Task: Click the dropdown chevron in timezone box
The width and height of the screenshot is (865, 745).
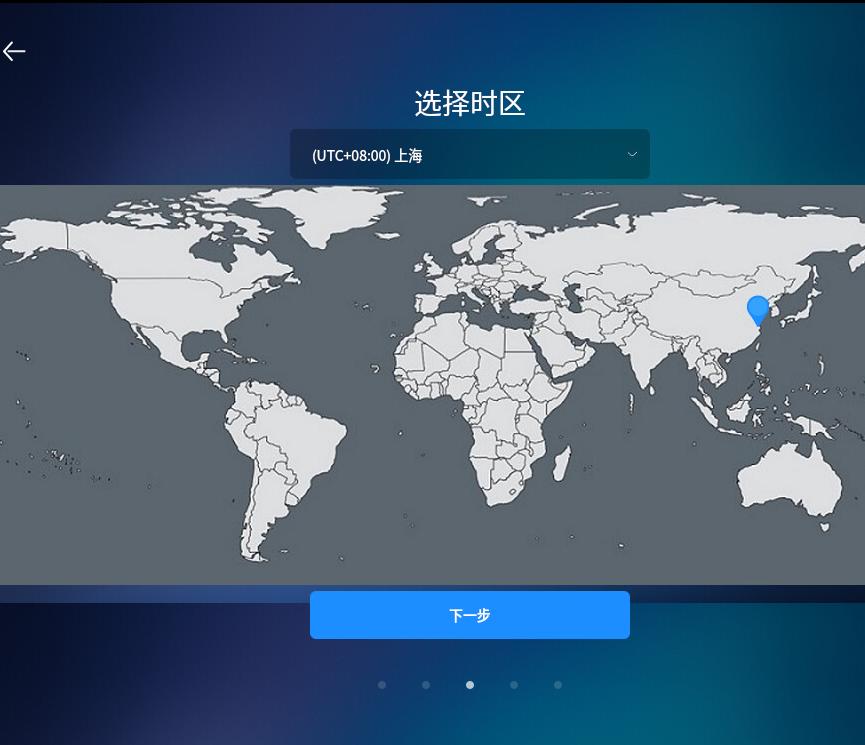Action: pyautogui.click(x=632, y=154)
